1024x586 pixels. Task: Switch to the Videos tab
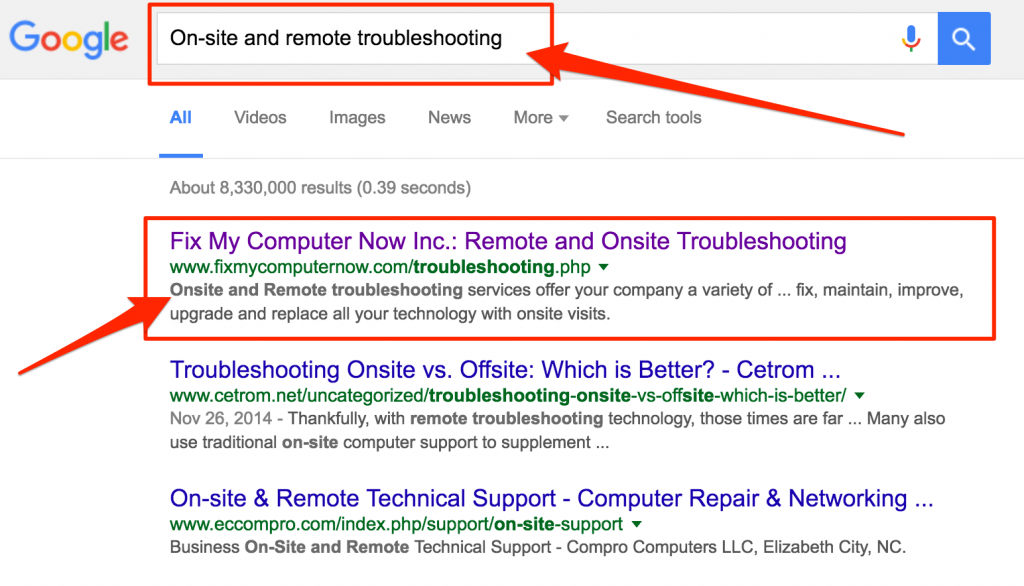point(260,118)
